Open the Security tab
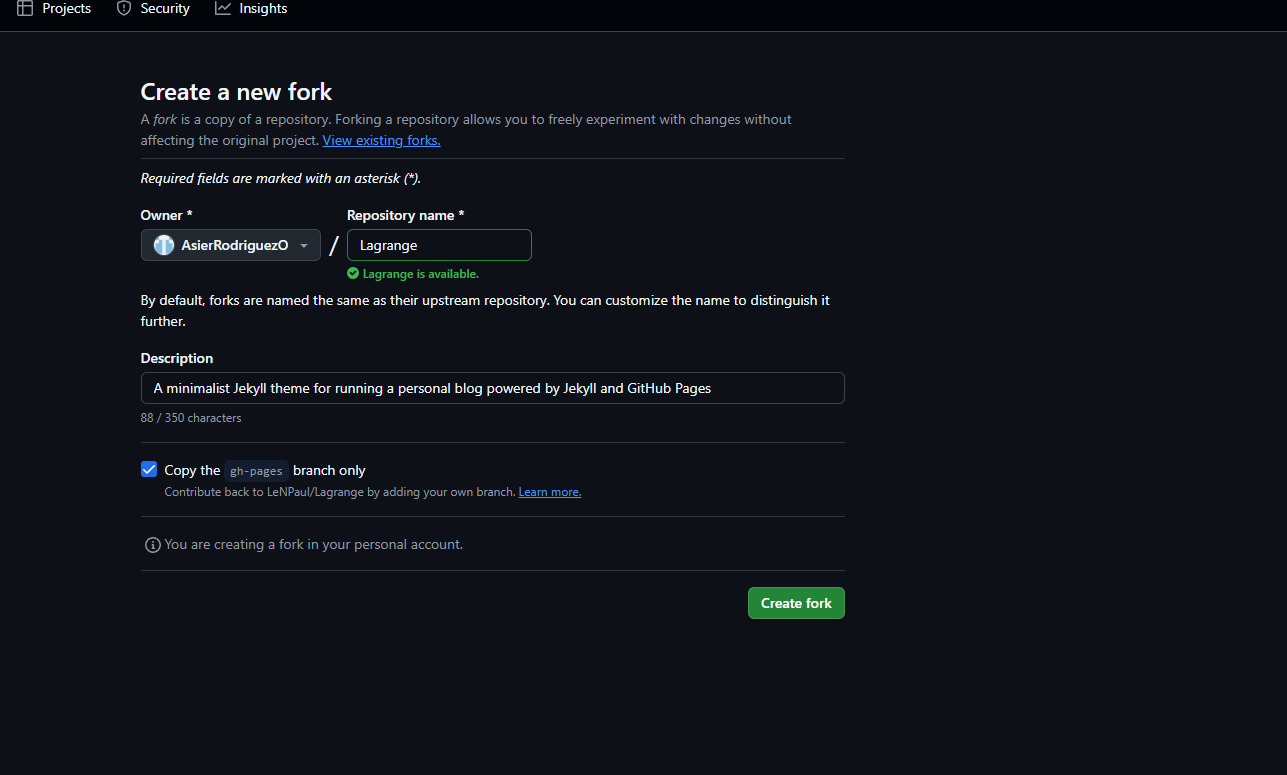1287x775 pixels. [165, 9]
